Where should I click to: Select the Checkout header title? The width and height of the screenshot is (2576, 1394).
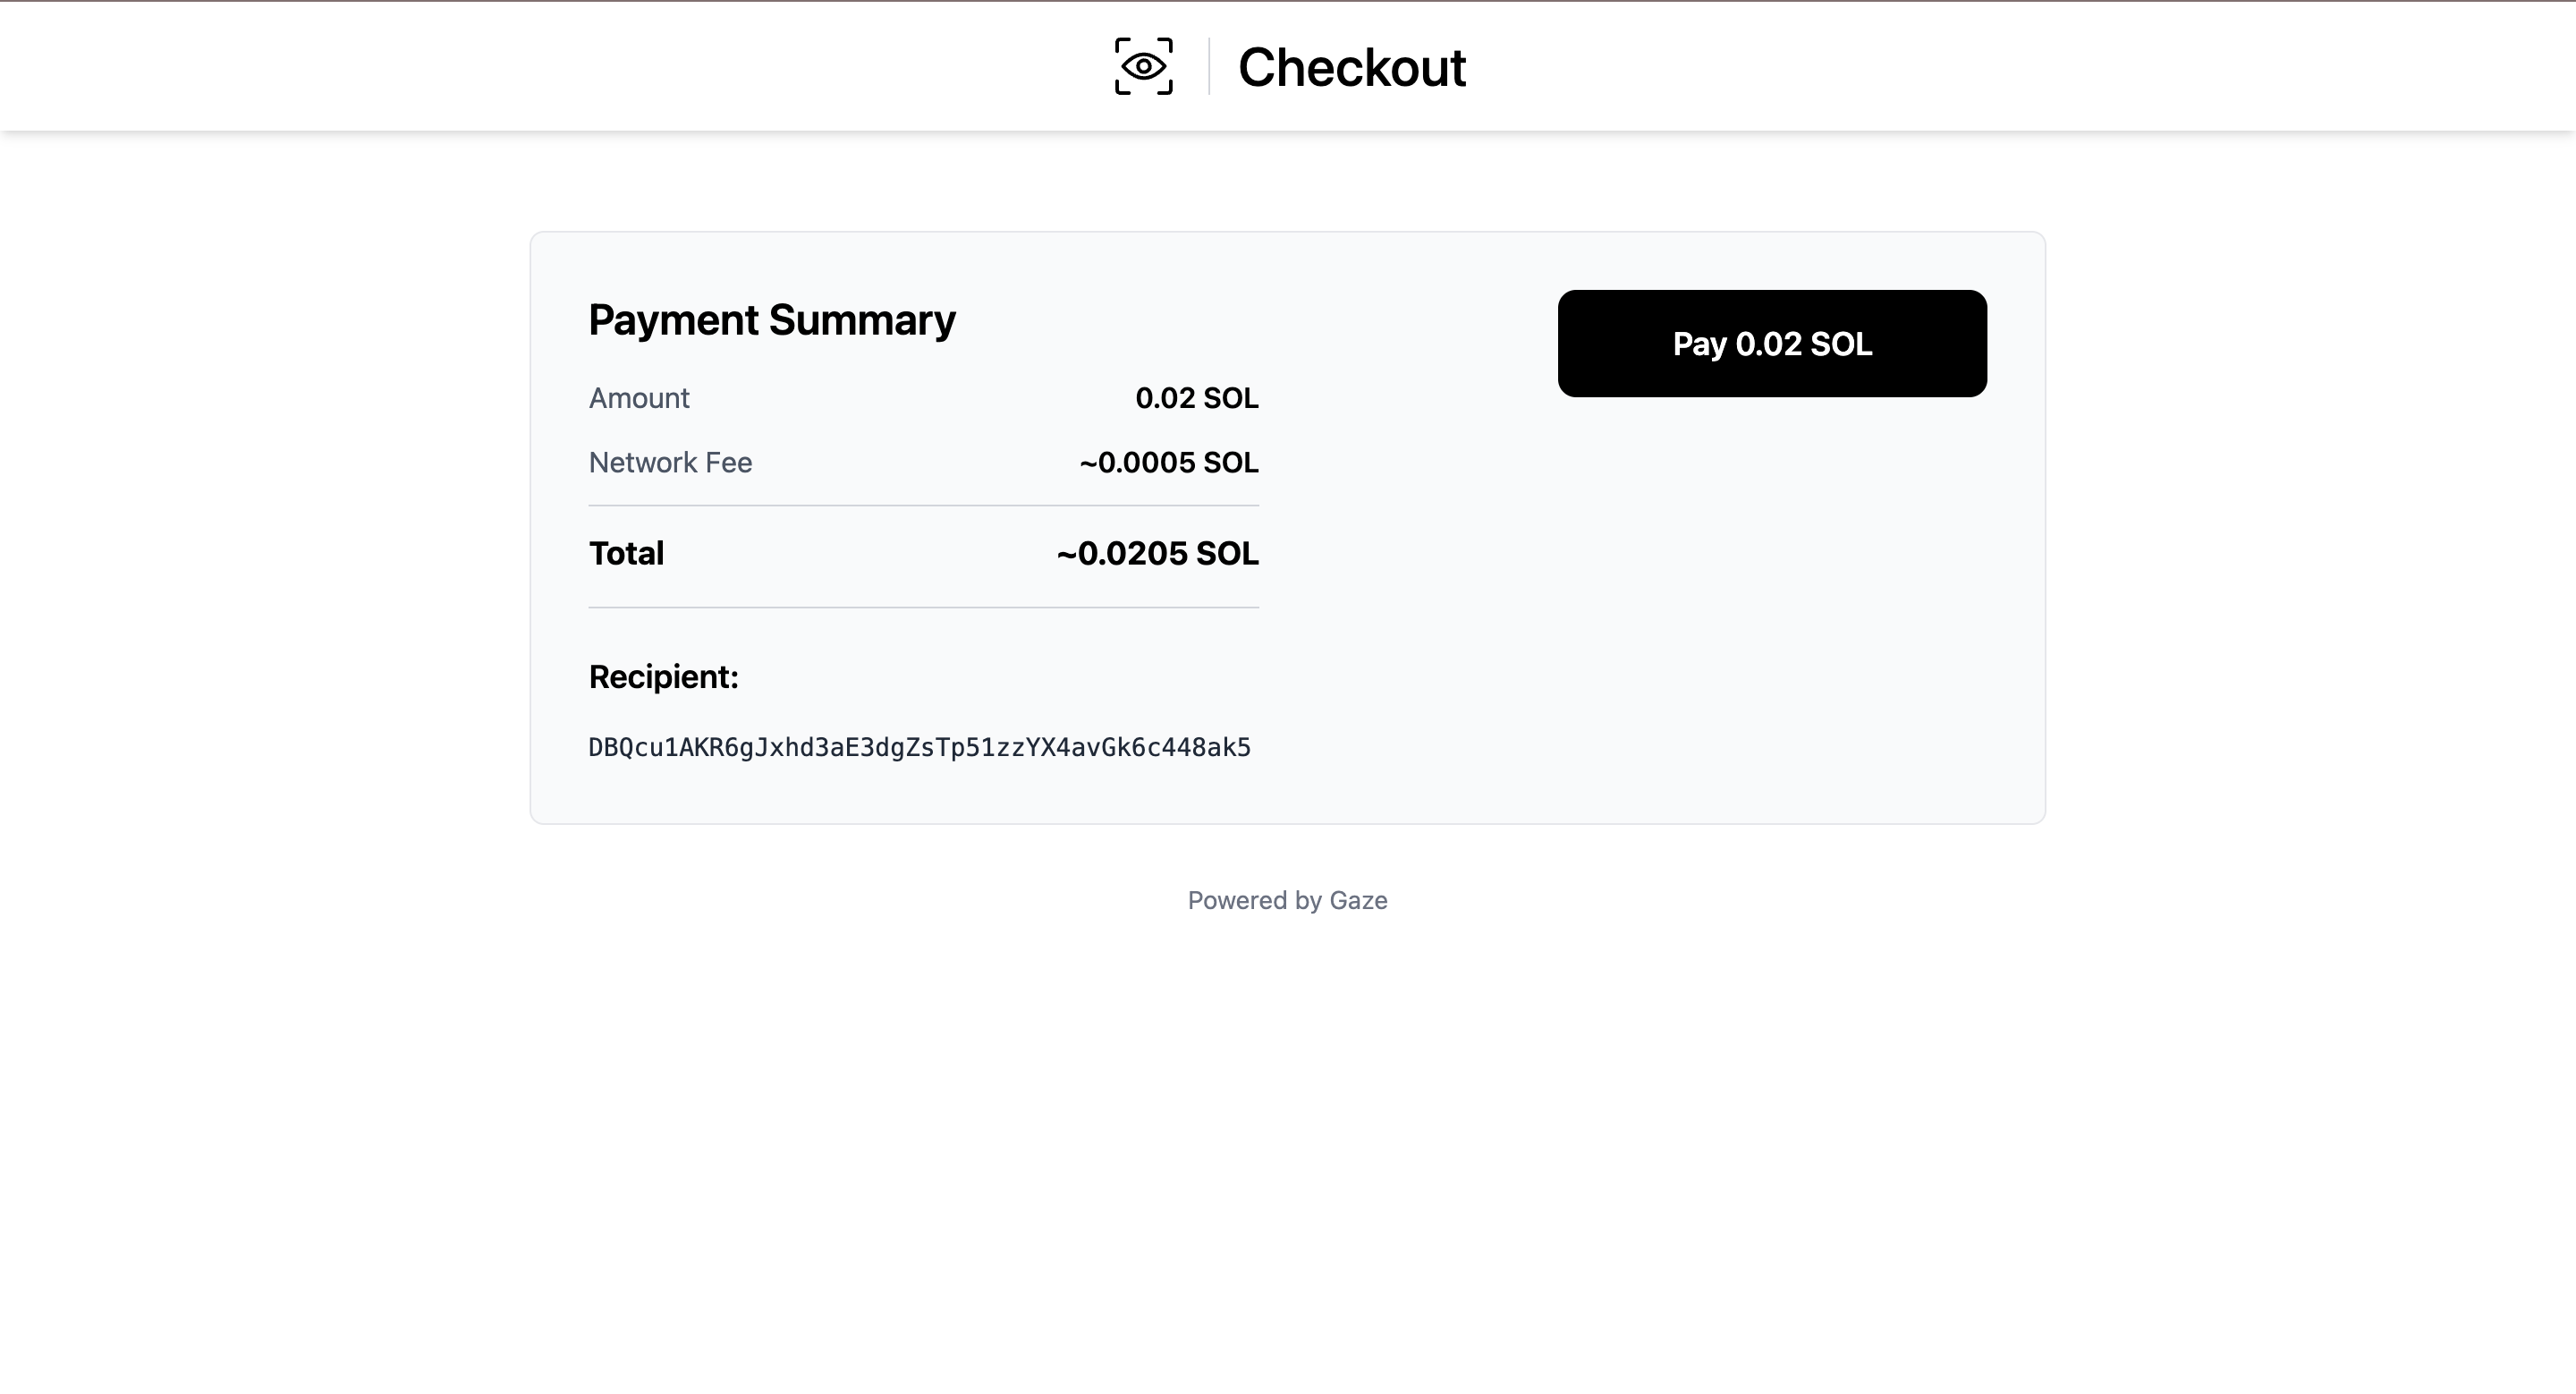(x=1351, y=67)
